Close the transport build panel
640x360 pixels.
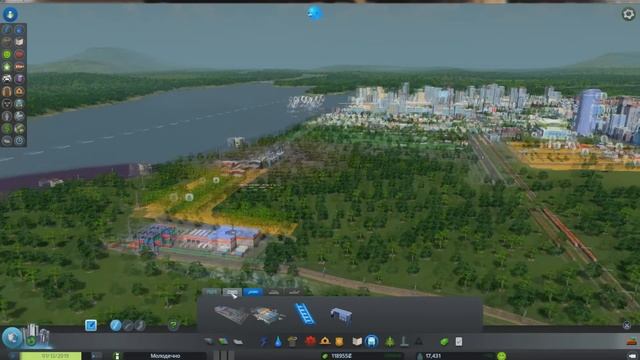coord(627,325)
